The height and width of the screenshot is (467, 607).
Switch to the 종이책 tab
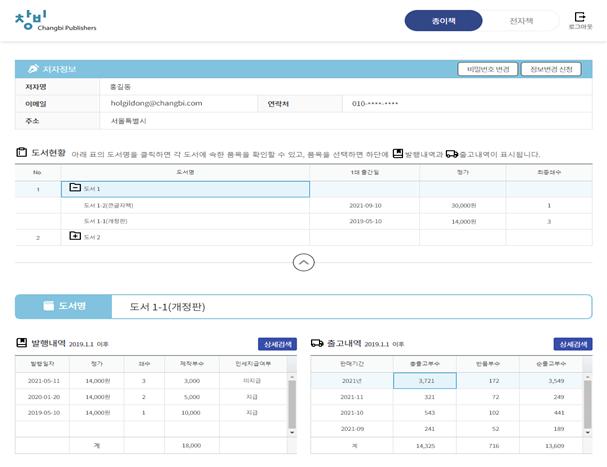click(x=441, y=21)
